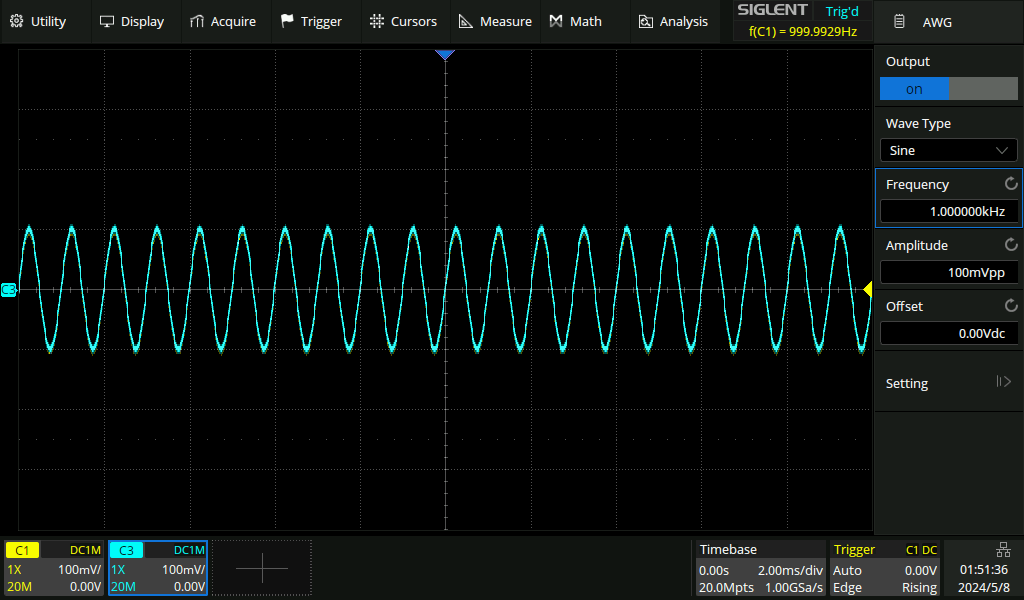Open the Trigger menu
Screen dimensions: 1024x600
311,22
